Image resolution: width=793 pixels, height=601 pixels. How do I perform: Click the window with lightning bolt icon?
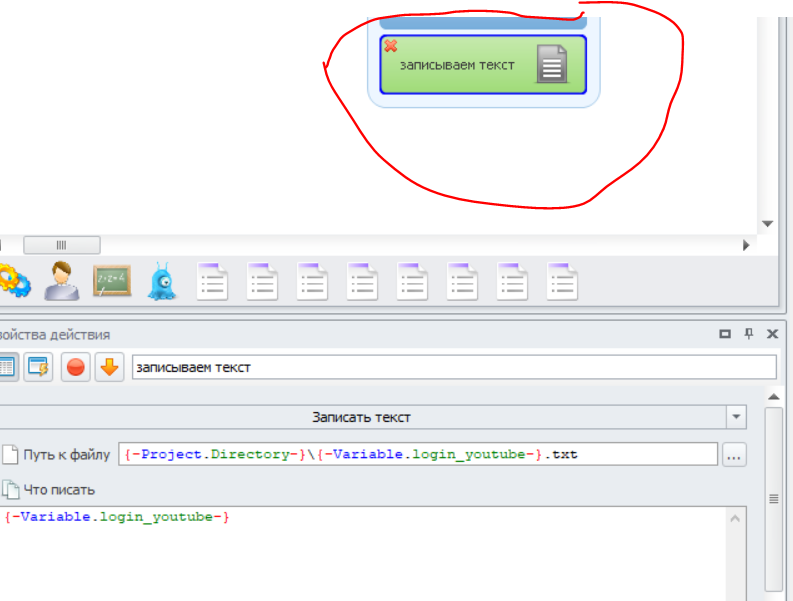[x=38, y=367]
